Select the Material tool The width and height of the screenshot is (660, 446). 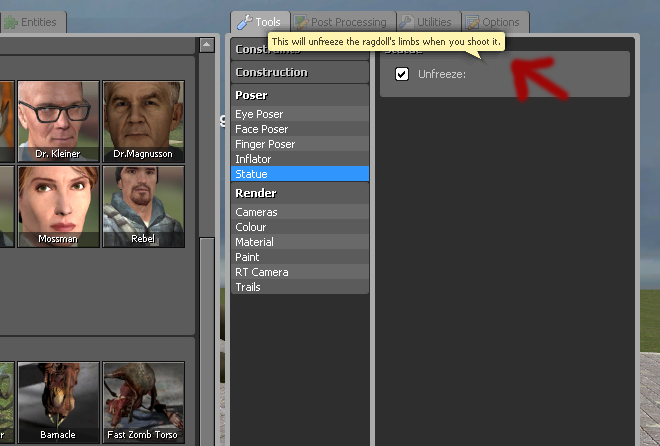coord(300,242)
